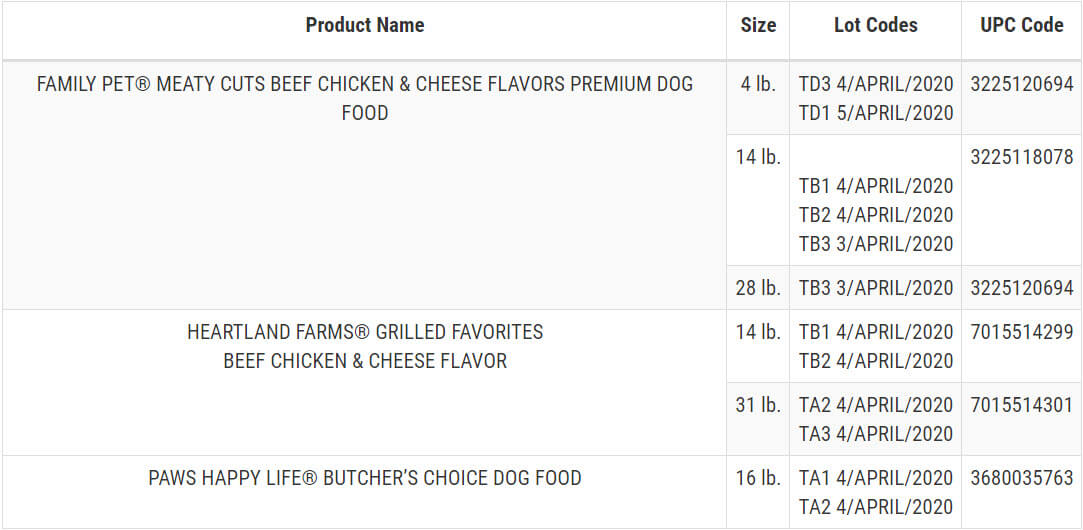Screen dimensions: 1083x530
Task: Click Paws Happy Life Butcher's Choice product name
Action: (364, 478)
